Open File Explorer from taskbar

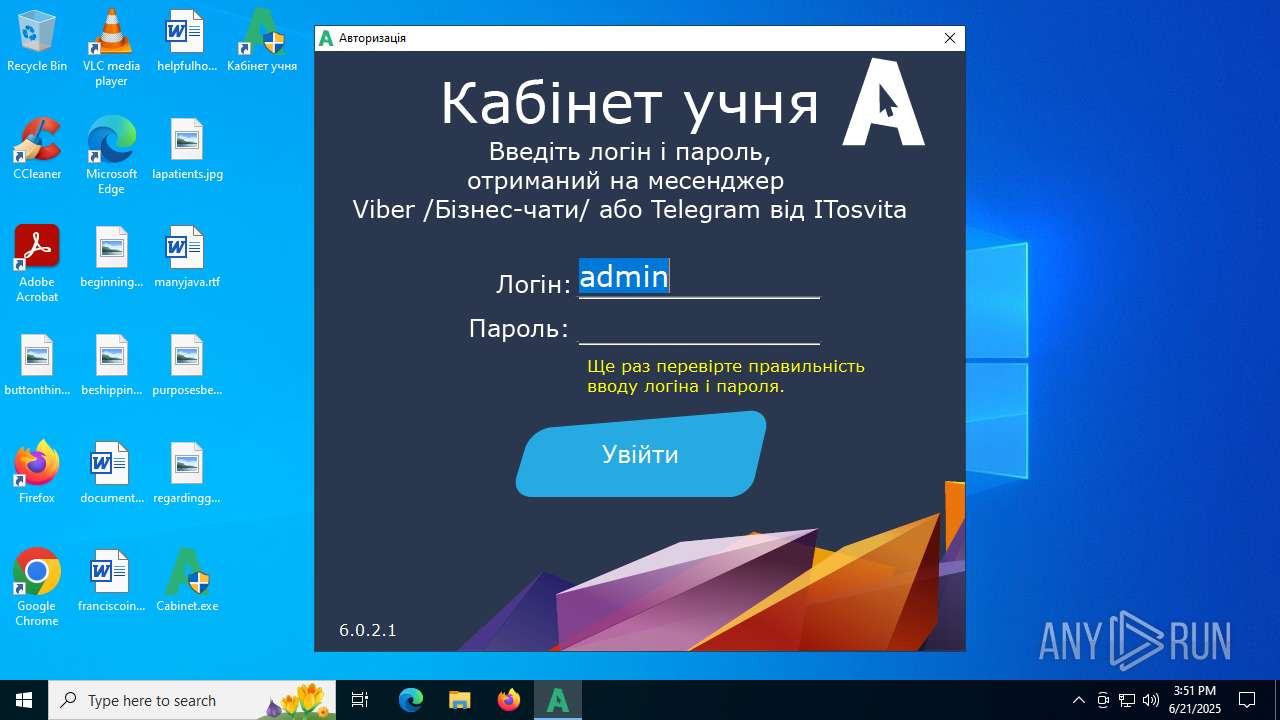pos(460,700)
